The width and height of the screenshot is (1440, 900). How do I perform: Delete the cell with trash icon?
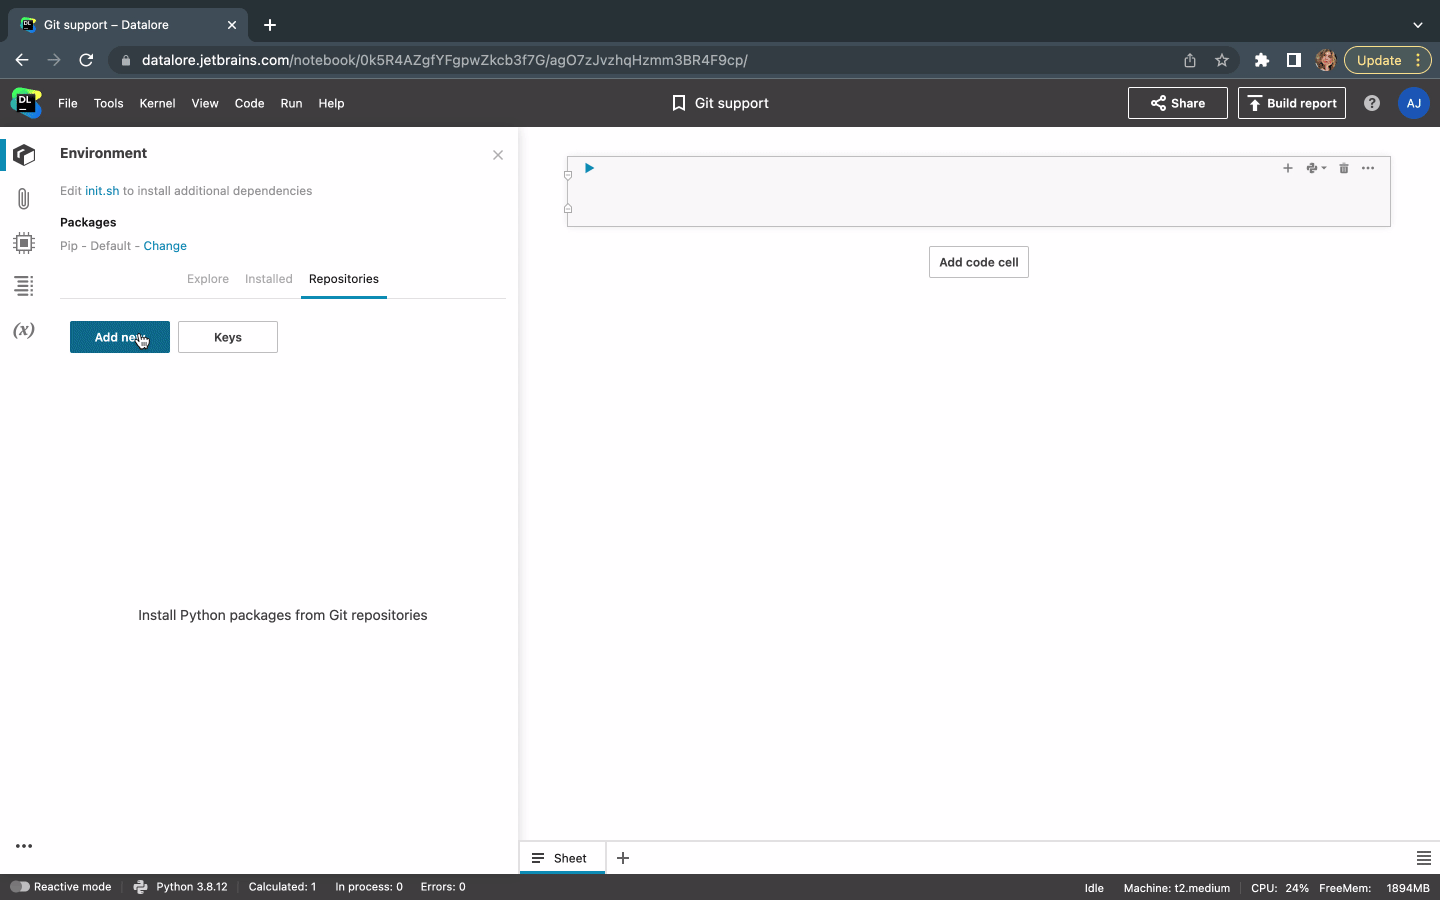[x=1344, y=168]
